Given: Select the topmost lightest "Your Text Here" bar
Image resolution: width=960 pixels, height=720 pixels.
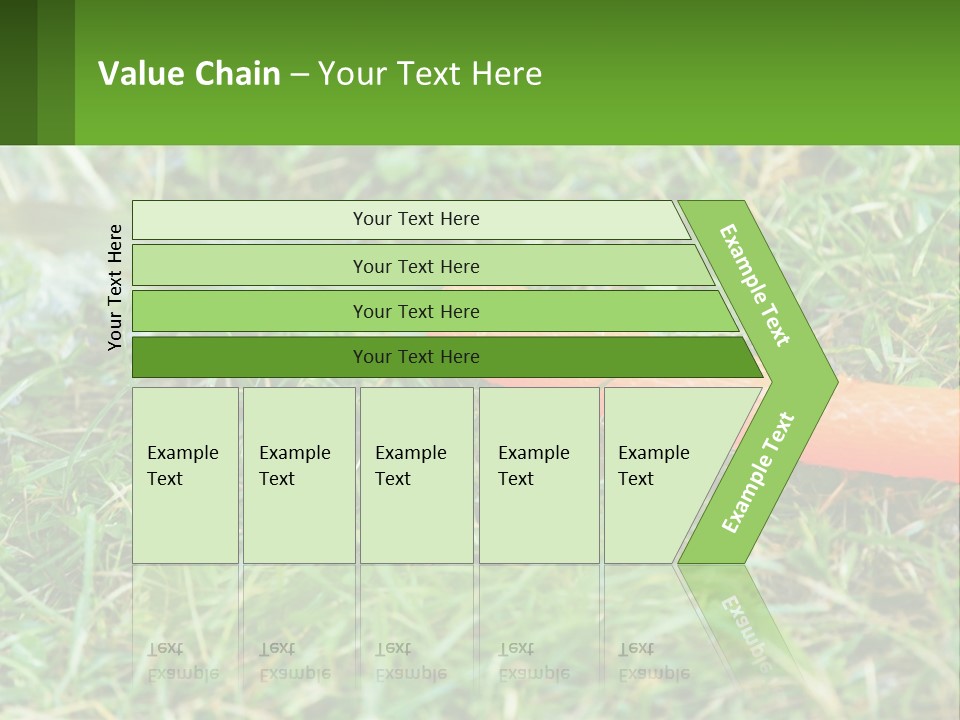Looking at the screenshot, I should (x=415, y=219).
